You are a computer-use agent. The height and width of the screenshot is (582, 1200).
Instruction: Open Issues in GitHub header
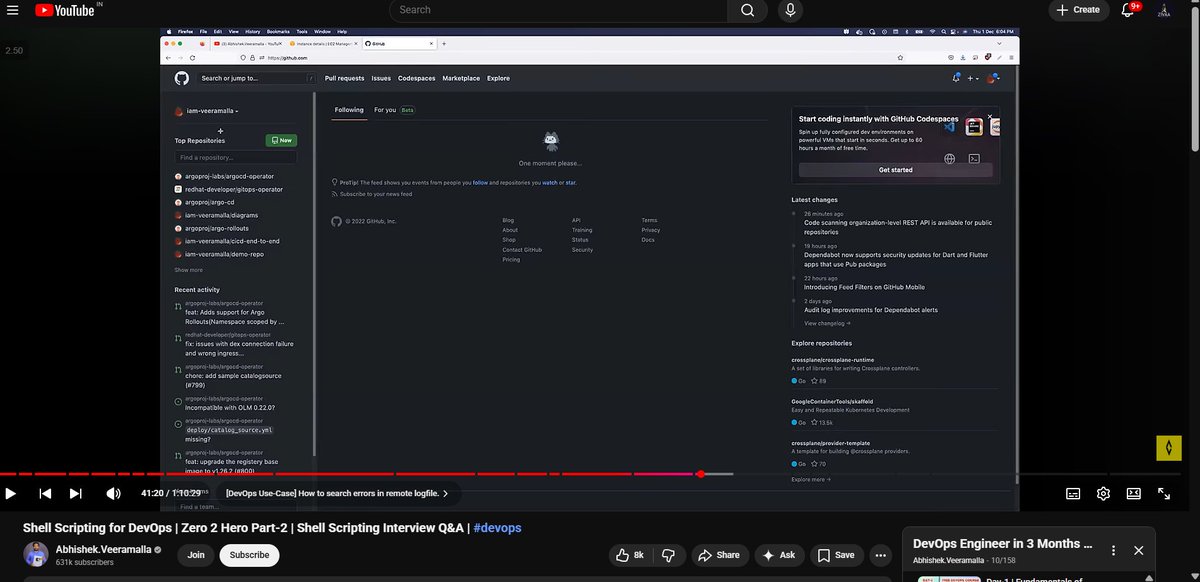tap(381, 78)
